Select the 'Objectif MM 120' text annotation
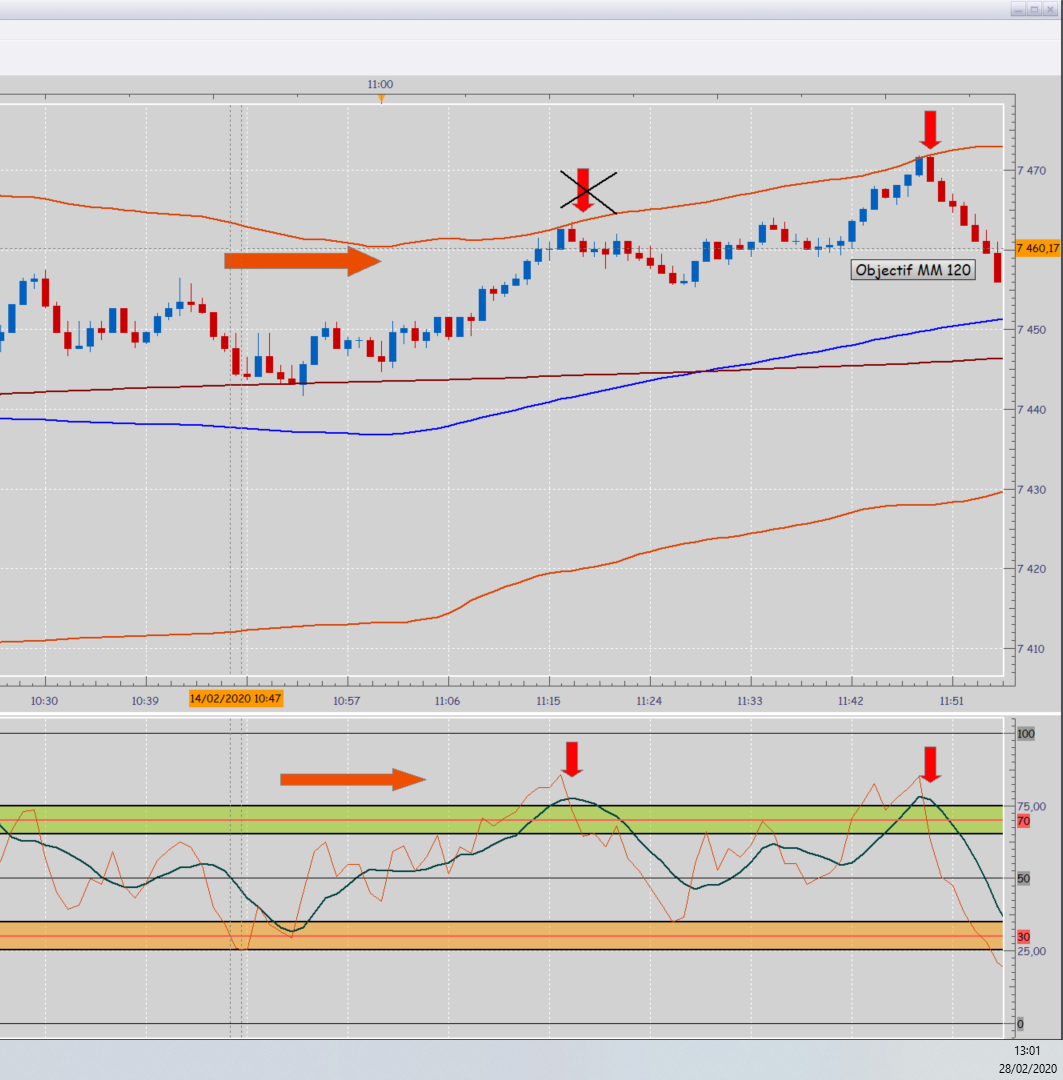 913,270
